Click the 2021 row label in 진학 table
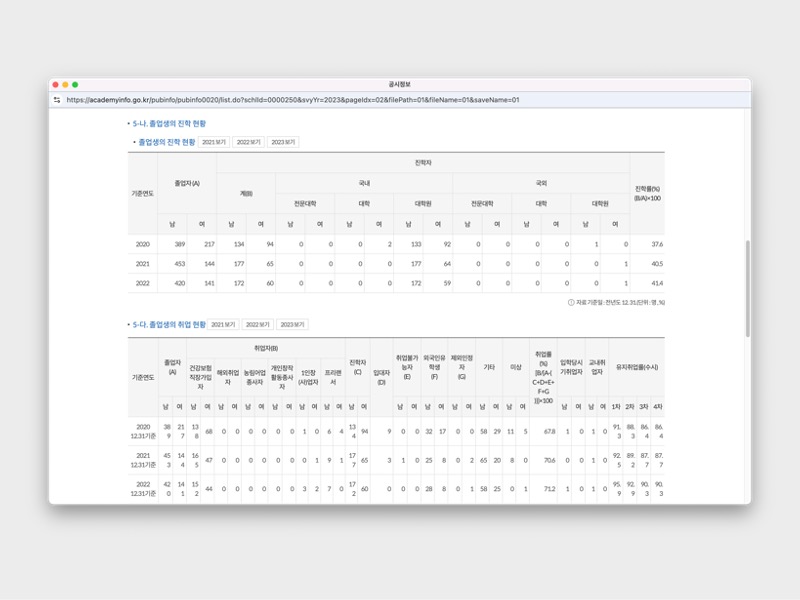Viewport: 800px width, 600px height. (x=142, y=264)
